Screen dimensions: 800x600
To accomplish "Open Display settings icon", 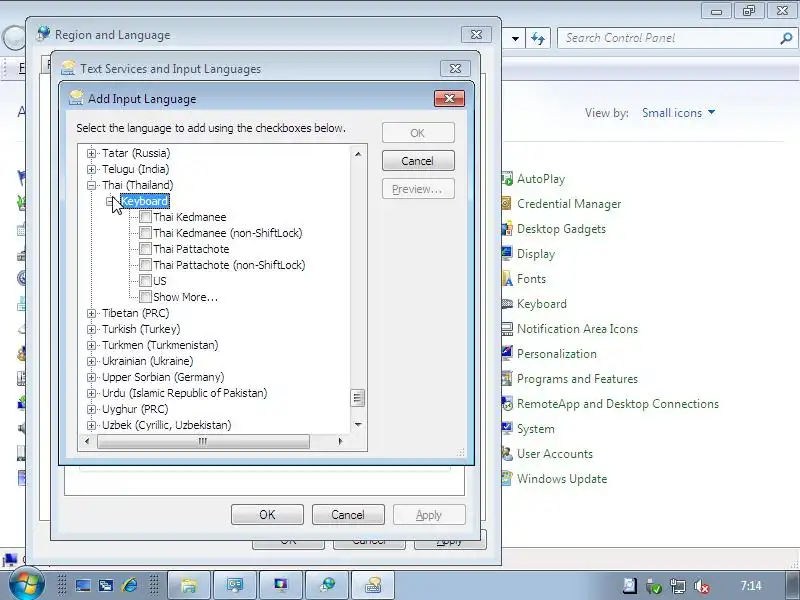I will (507, 253).
